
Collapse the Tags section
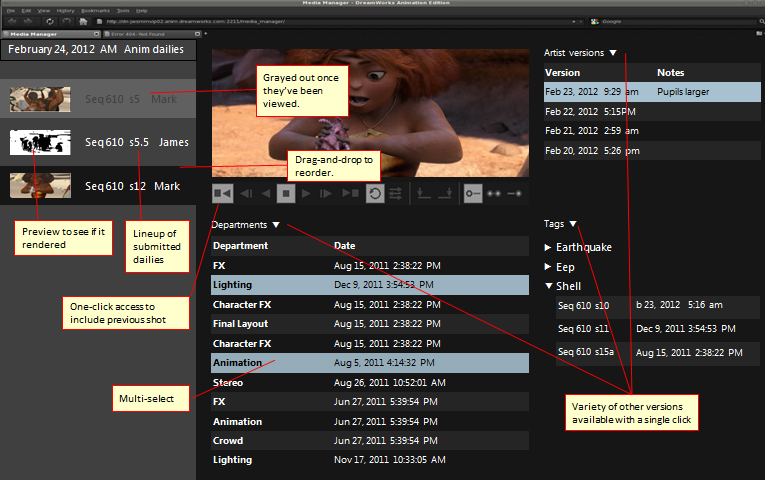[x=573, y=224]
